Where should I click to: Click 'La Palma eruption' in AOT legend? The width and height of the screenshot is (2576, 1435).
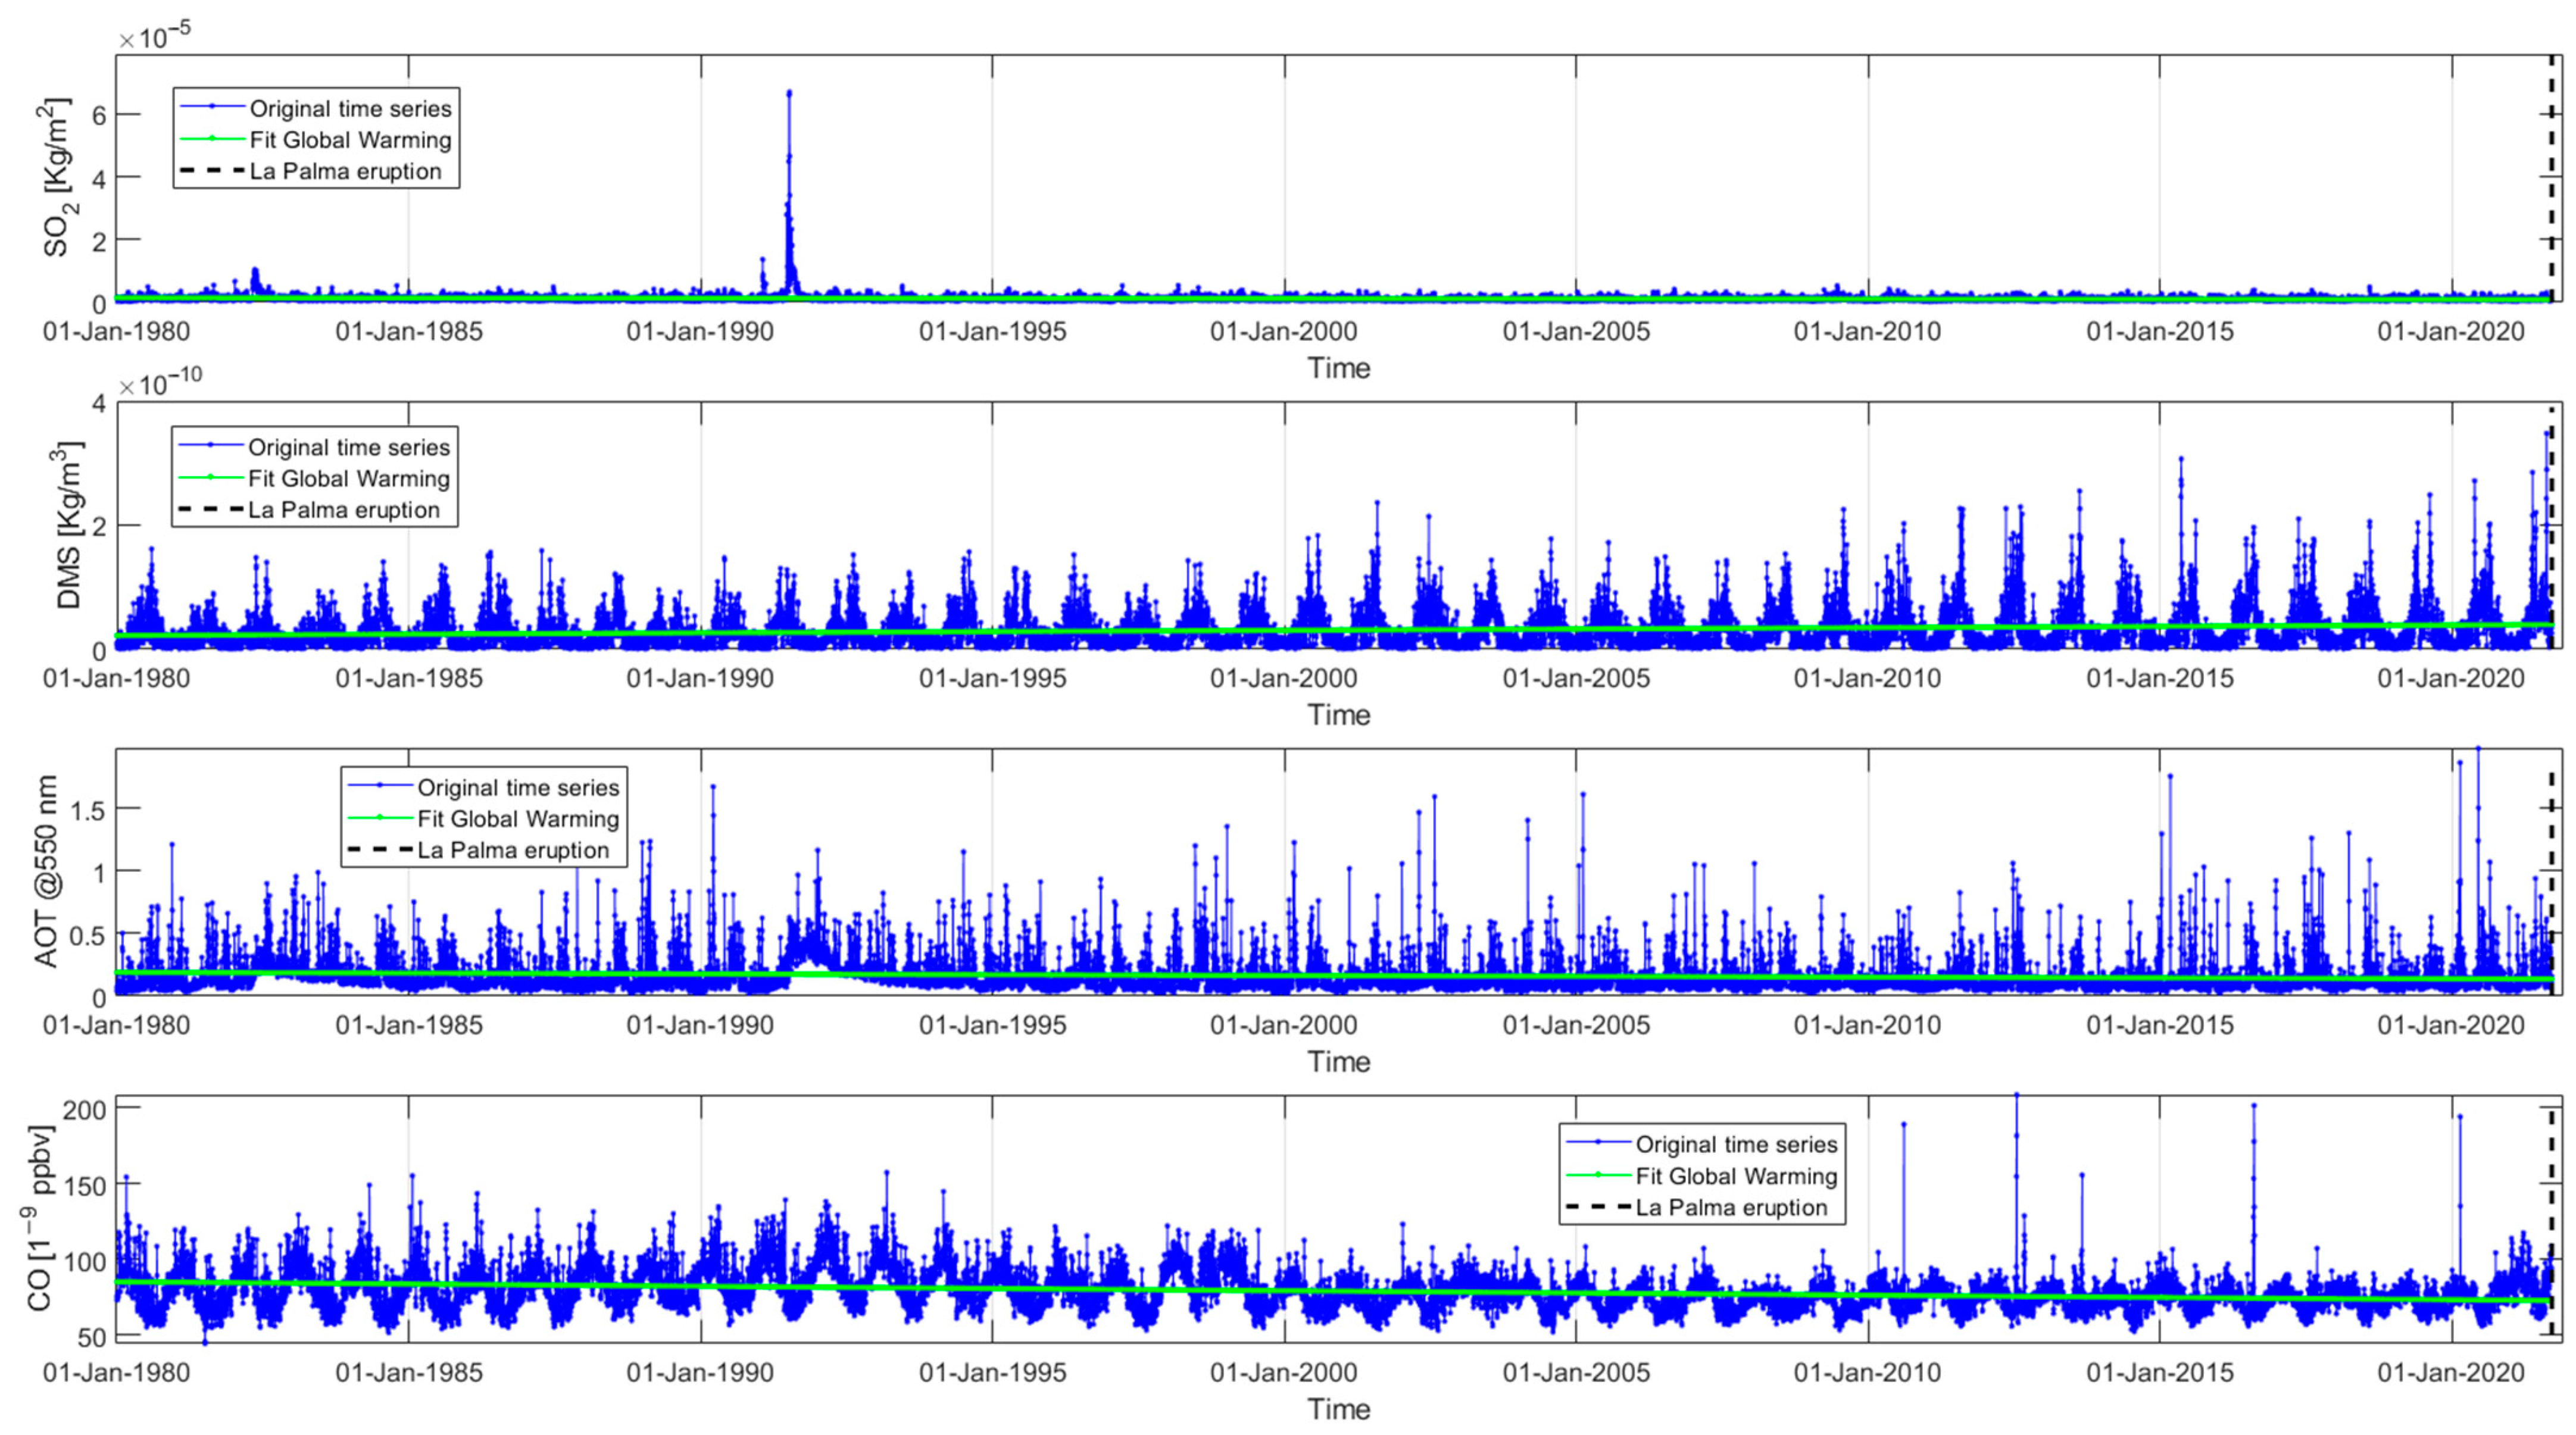click(513, 850)
